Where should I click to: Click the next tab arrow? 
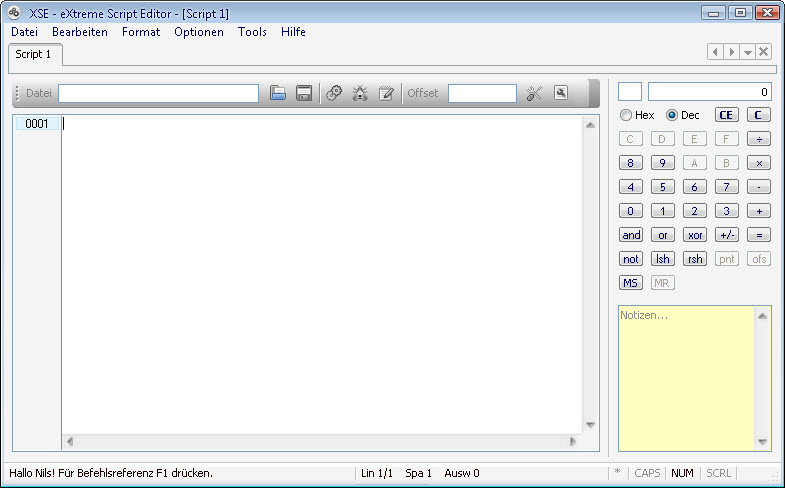pyautogui.click(x=731, y=52)
